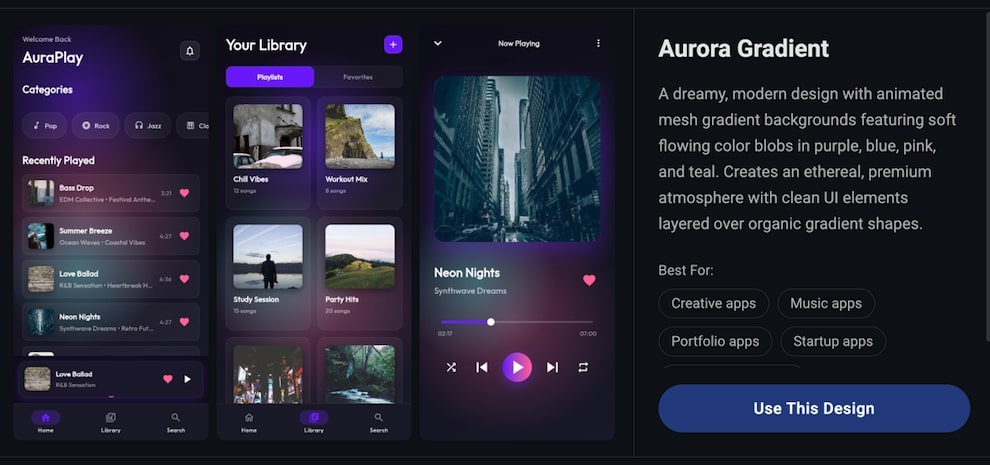The image size is (990, 465).
Task: Switch to the Favorites tab
Action: tap(358, 76)
